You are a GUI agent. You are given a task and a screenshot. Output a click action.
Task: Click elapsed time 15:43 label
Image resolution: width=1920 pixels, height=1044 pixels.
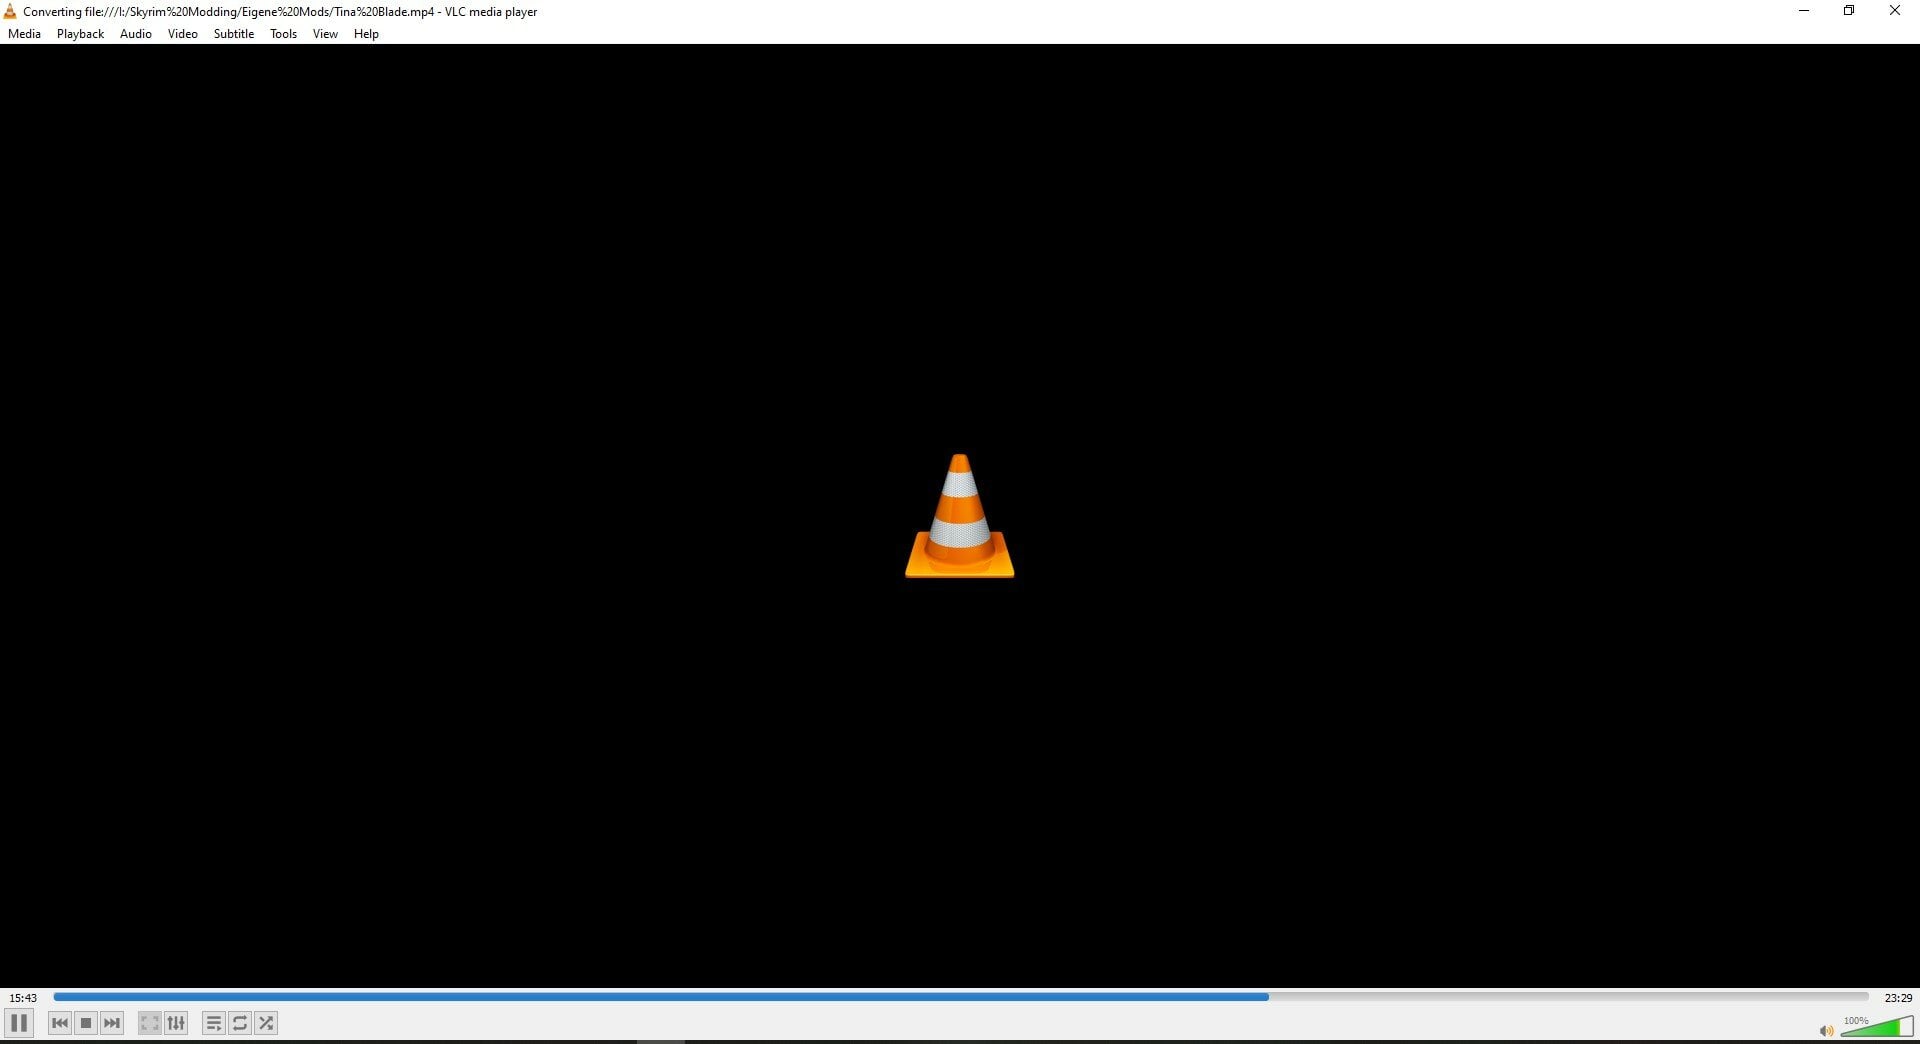[23, 998]
